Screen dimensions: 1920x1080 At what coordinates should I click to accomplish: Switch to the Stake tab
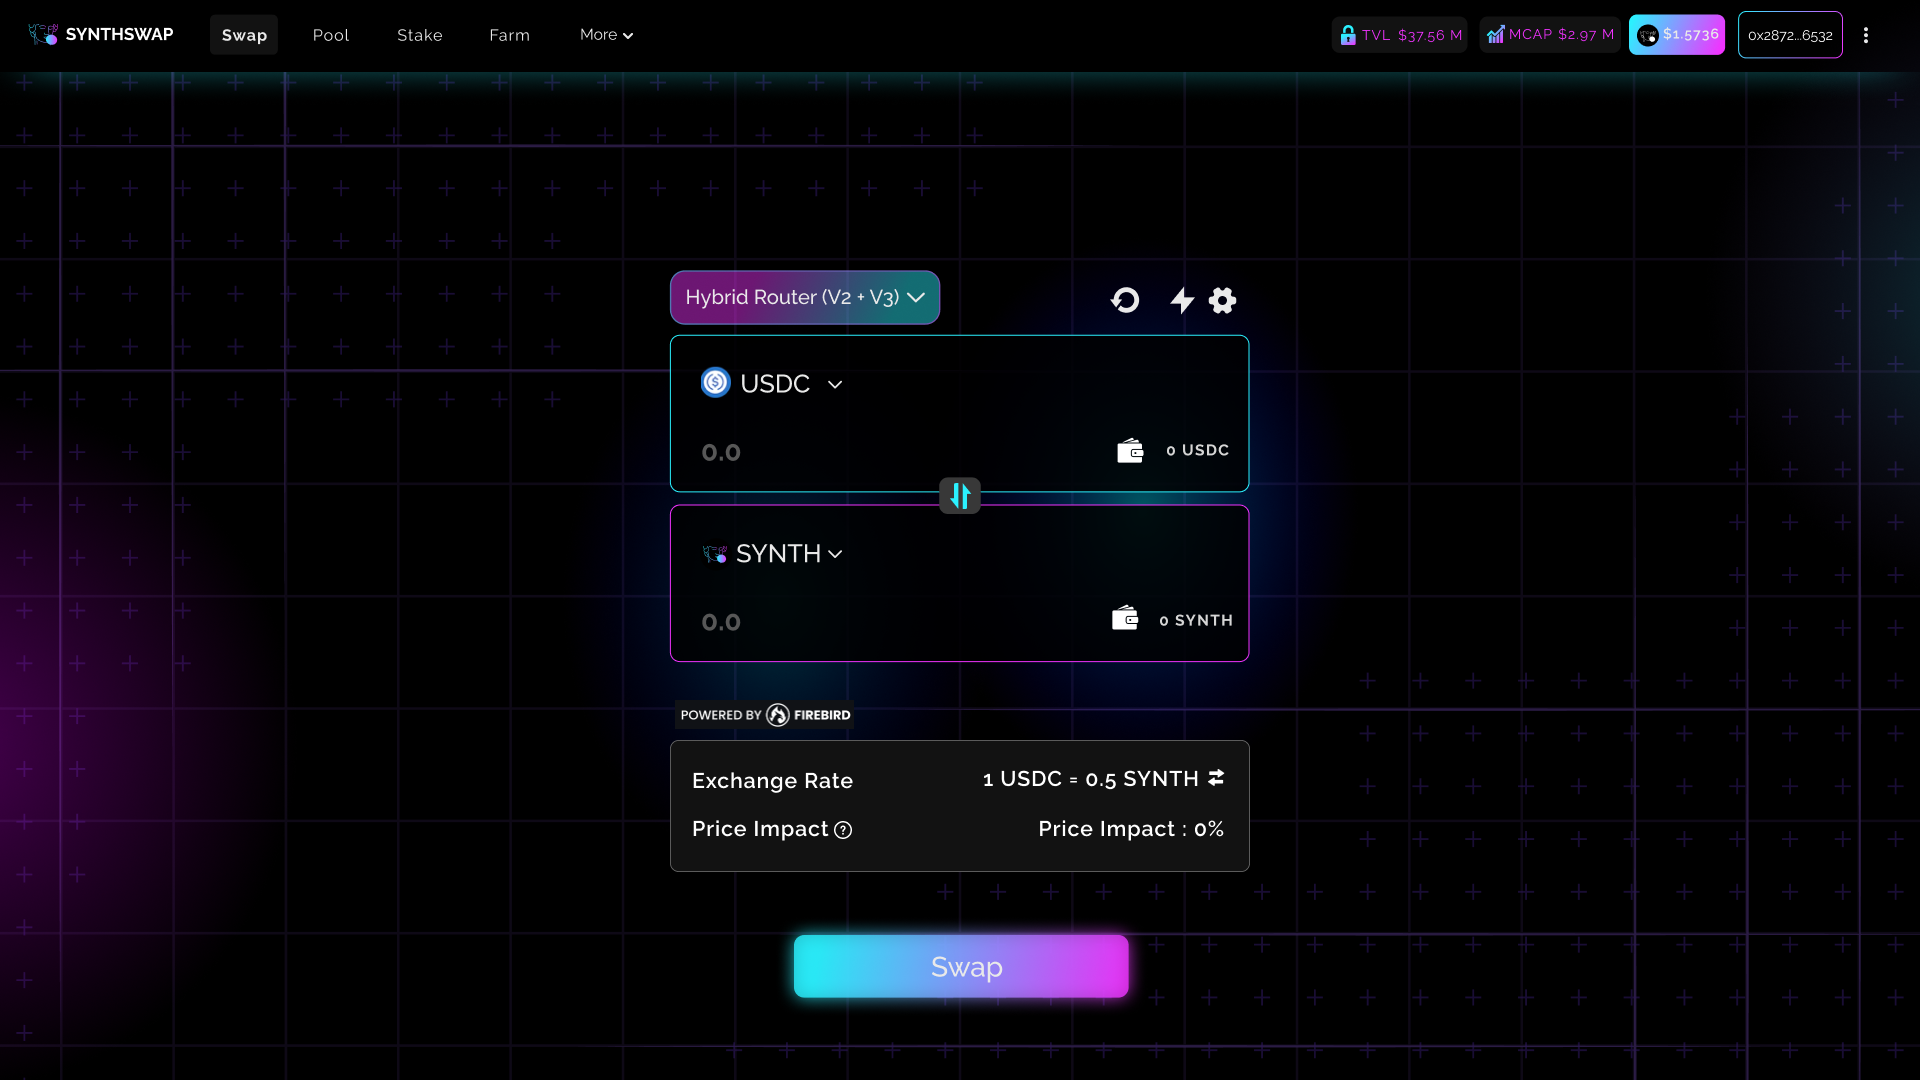tap(419, 35)
